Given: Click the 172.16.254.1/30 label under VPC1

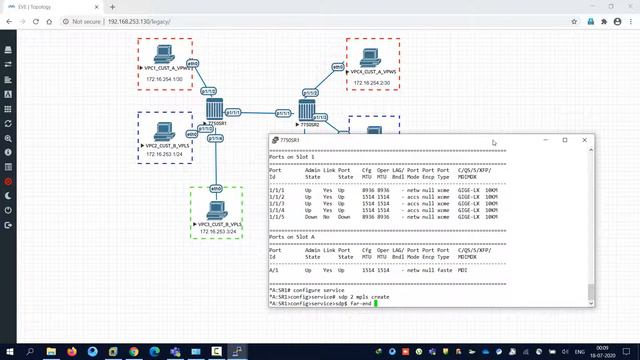Looking at the screenshot, I should click(x=164, y=79).
